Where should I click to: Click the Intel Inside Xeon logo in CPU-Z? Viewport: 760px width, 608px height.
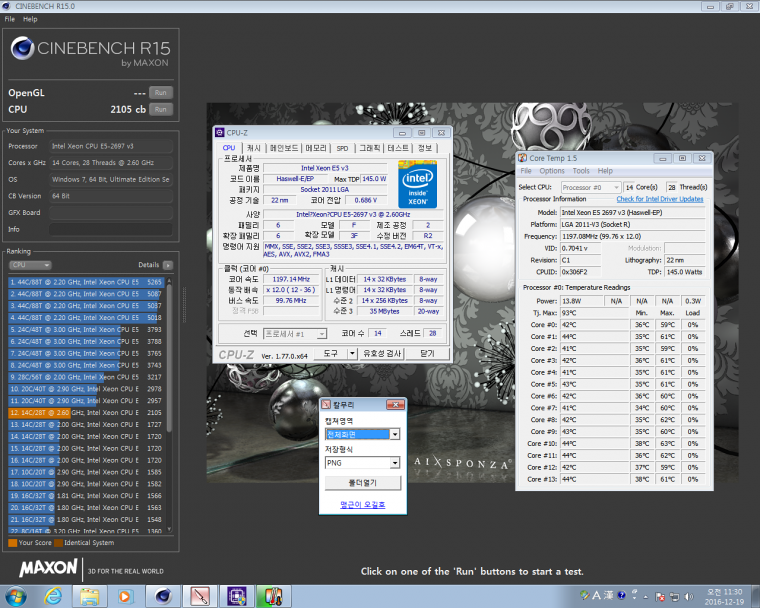point(417,185)
